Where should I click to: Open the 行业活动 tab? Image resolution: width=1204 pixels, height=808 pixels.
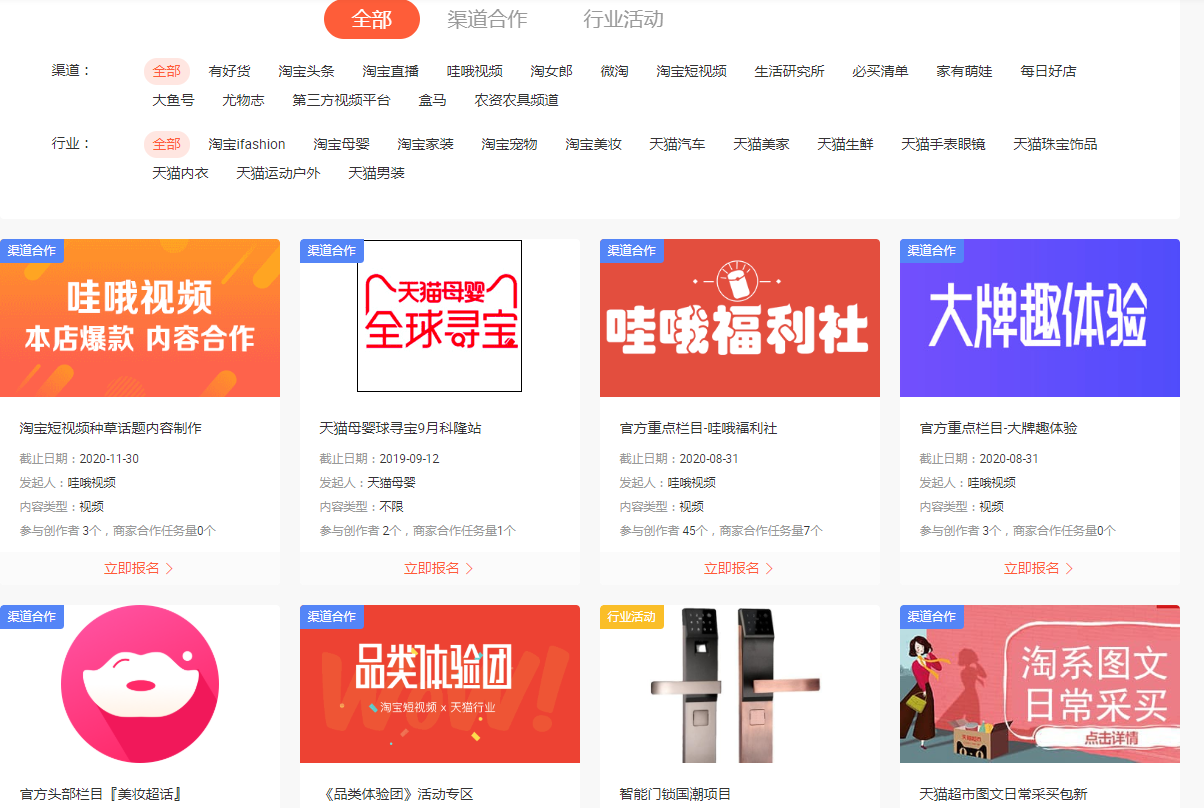pyautogui.click(x=623, y=19)
